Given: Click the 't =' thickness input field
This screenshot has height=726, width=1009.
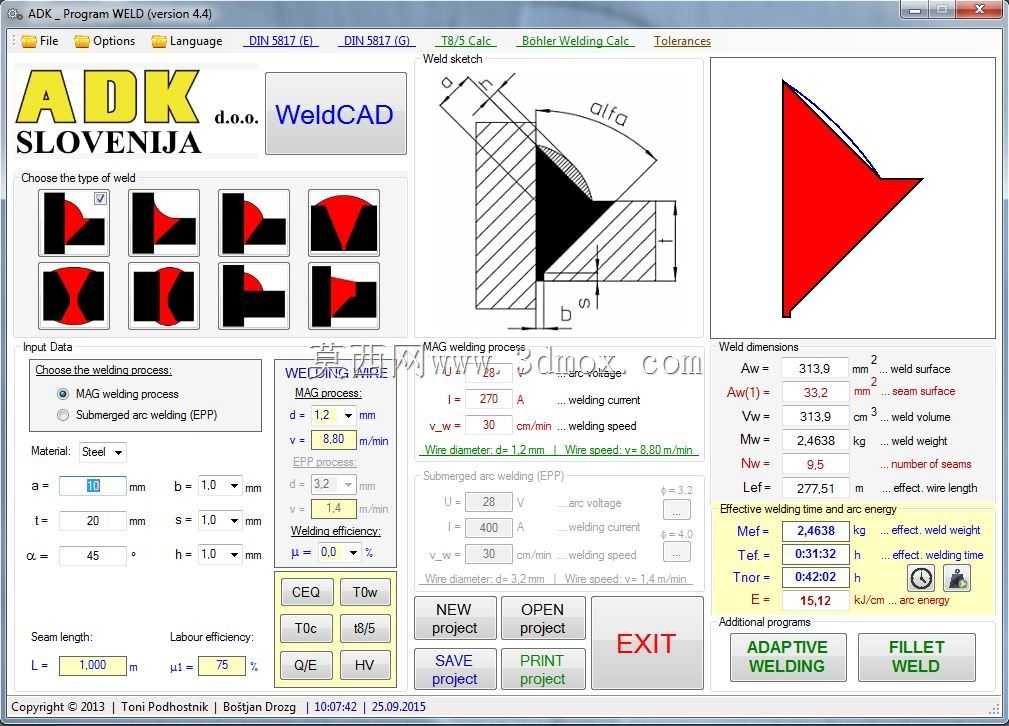Looking at the screenshot, I should coord(93,521).
